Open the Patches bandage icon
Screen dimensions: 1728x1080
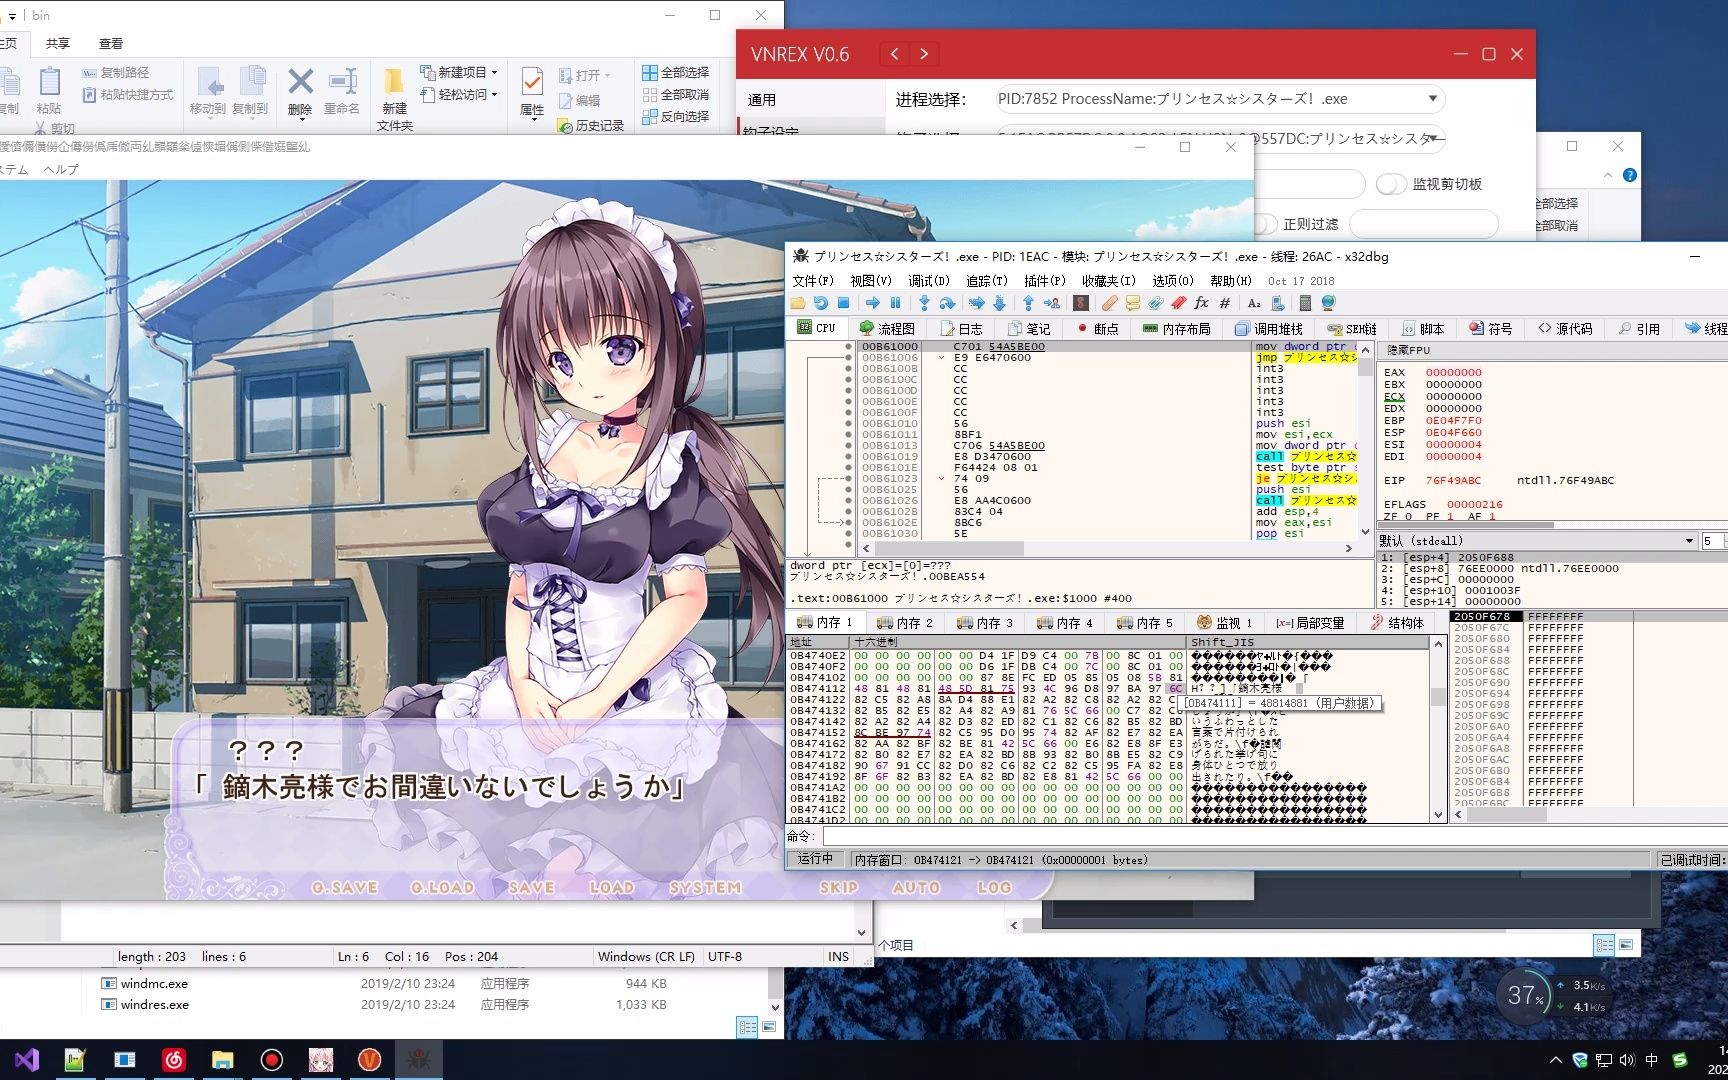[1109, 303]
